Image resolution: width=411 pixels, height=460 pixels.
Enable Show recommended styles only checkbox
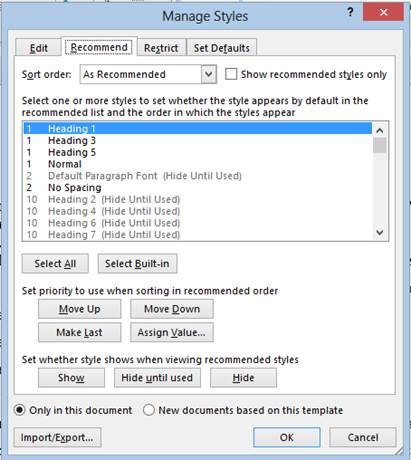[231, 74]
